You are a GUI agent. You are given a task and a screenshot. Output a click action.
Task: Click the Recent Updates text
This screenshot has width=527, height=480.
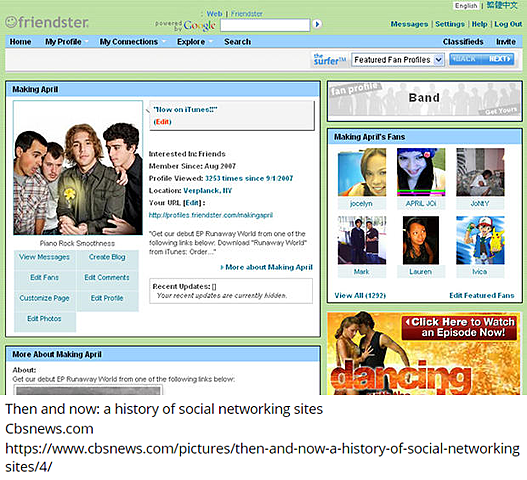(184, 287)
